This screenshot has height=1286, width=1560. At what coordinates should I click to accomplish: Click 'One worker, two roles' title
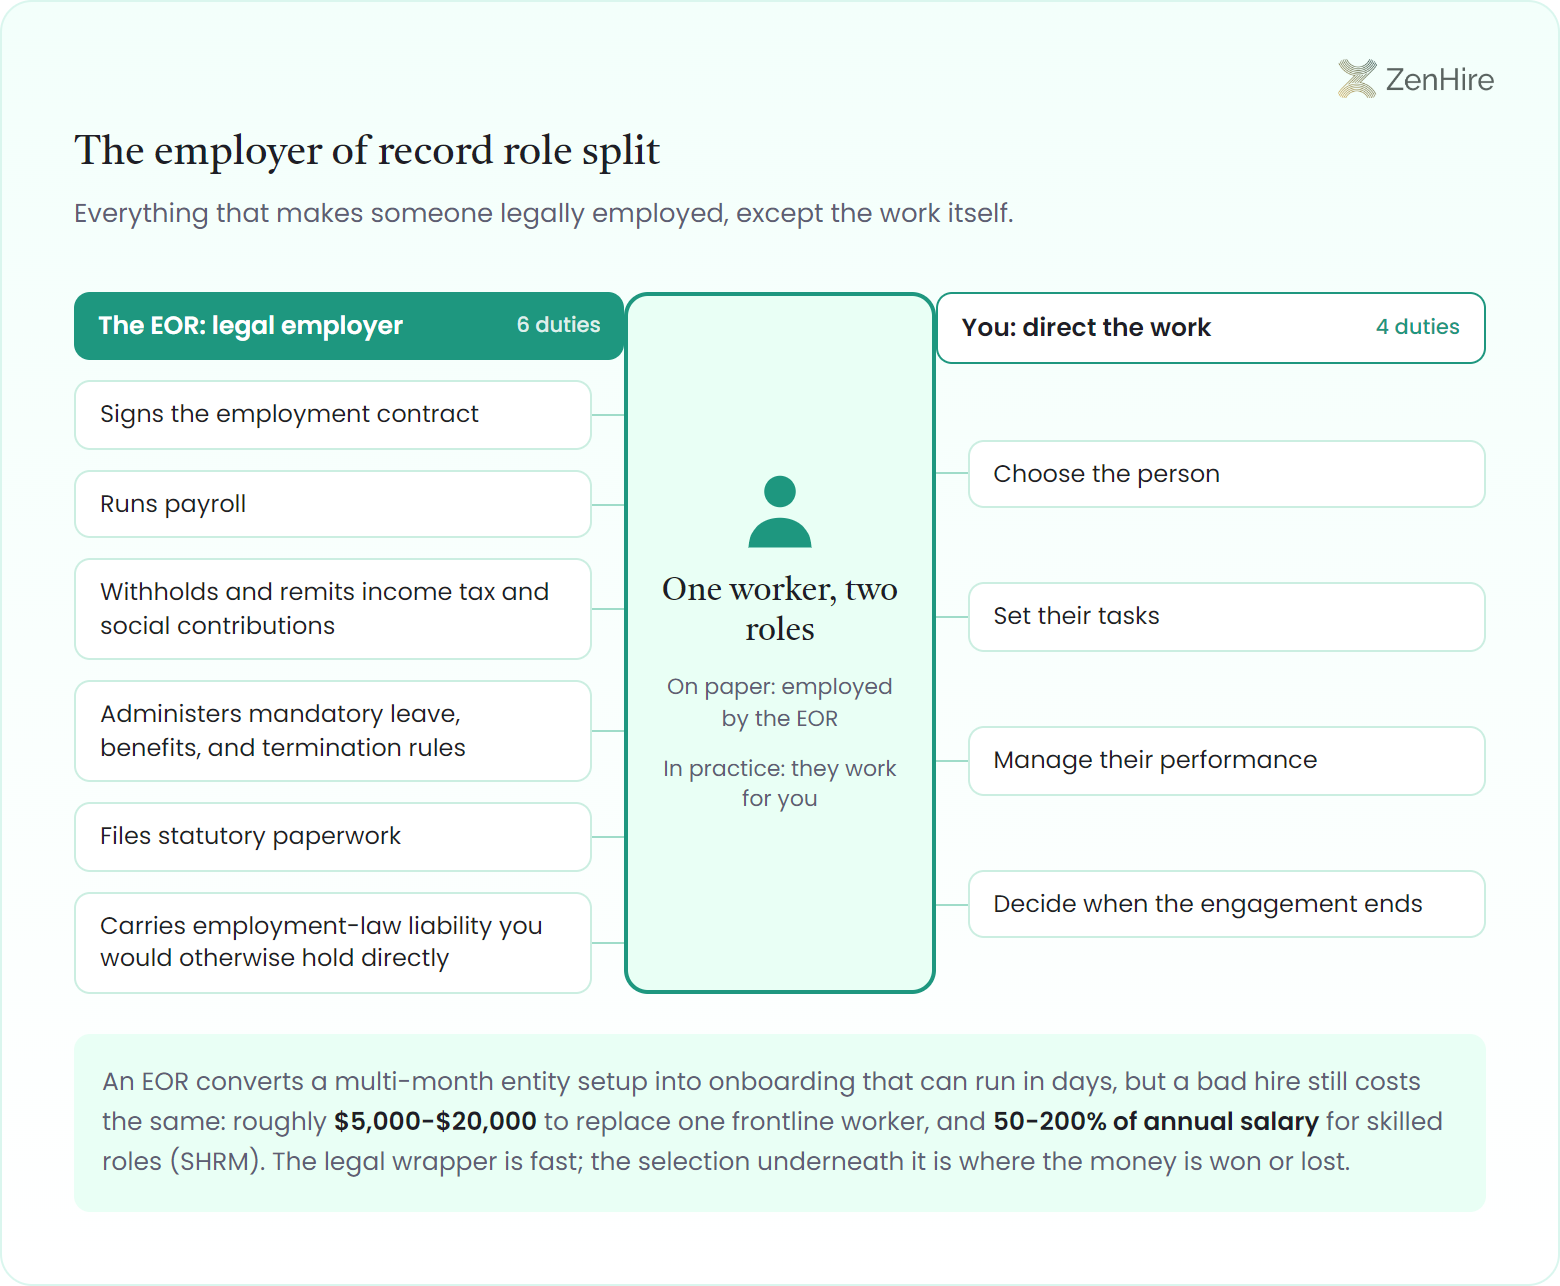coord(780,609)
